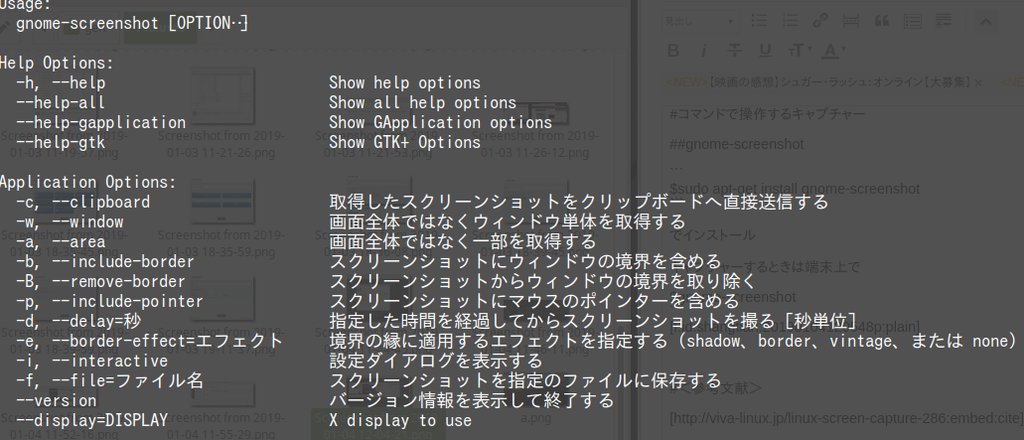The width and height of the screenshot is (1024, 440).
Task: Insert a read-more break in the editor
Action: point(851,21)
